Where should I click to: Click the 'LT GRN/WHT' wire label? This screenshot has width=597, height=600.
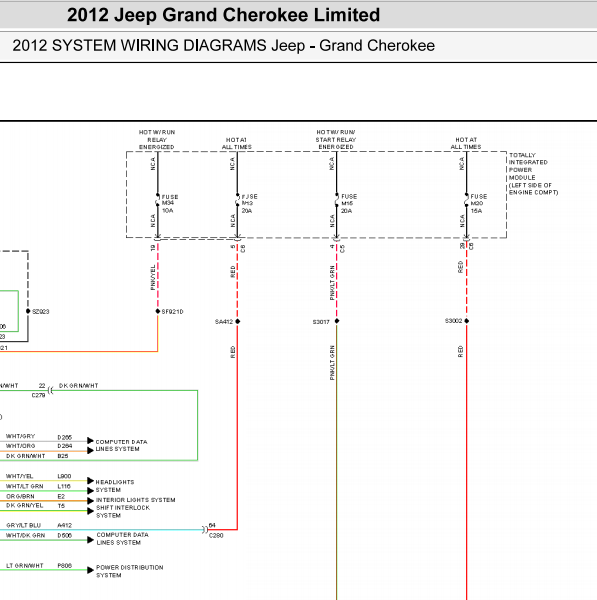[24, 566]
